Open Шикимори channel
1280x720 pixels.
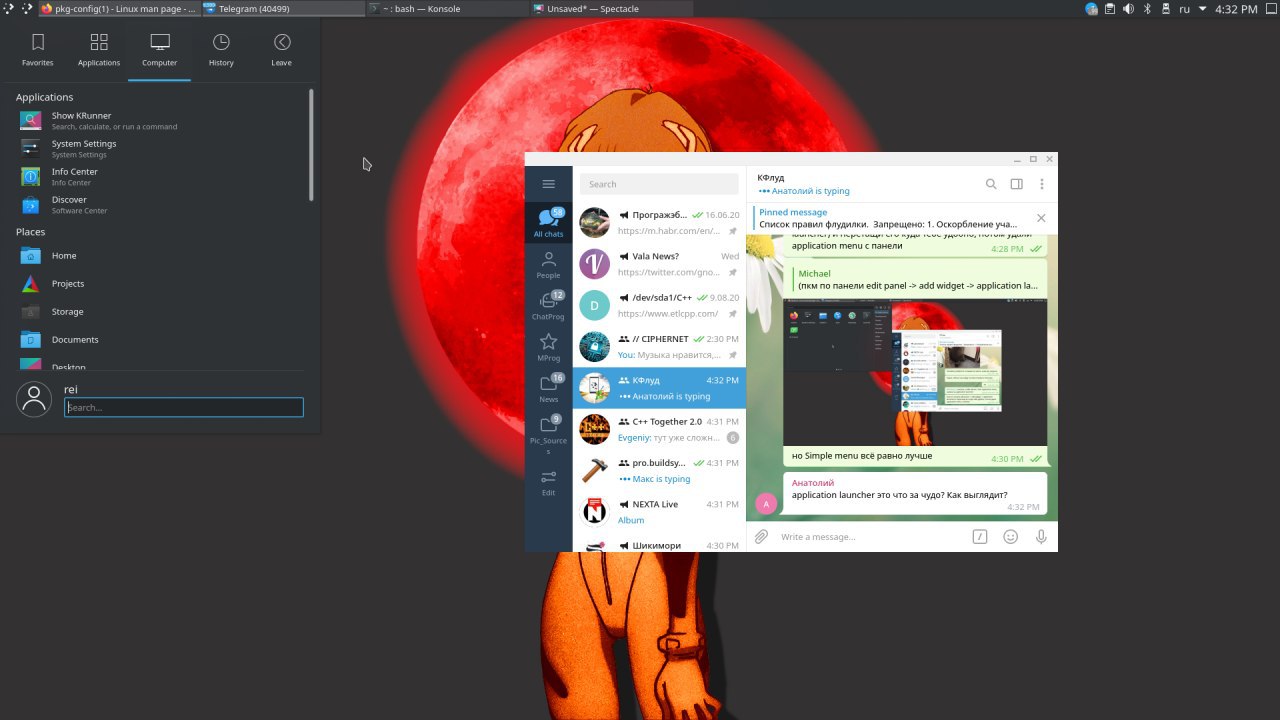[x=660, y=543]
